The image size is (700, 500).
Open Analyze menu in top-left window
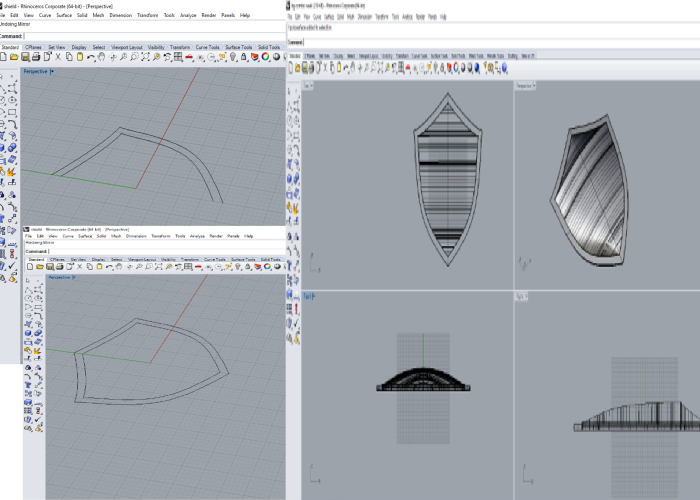point(188,15)
